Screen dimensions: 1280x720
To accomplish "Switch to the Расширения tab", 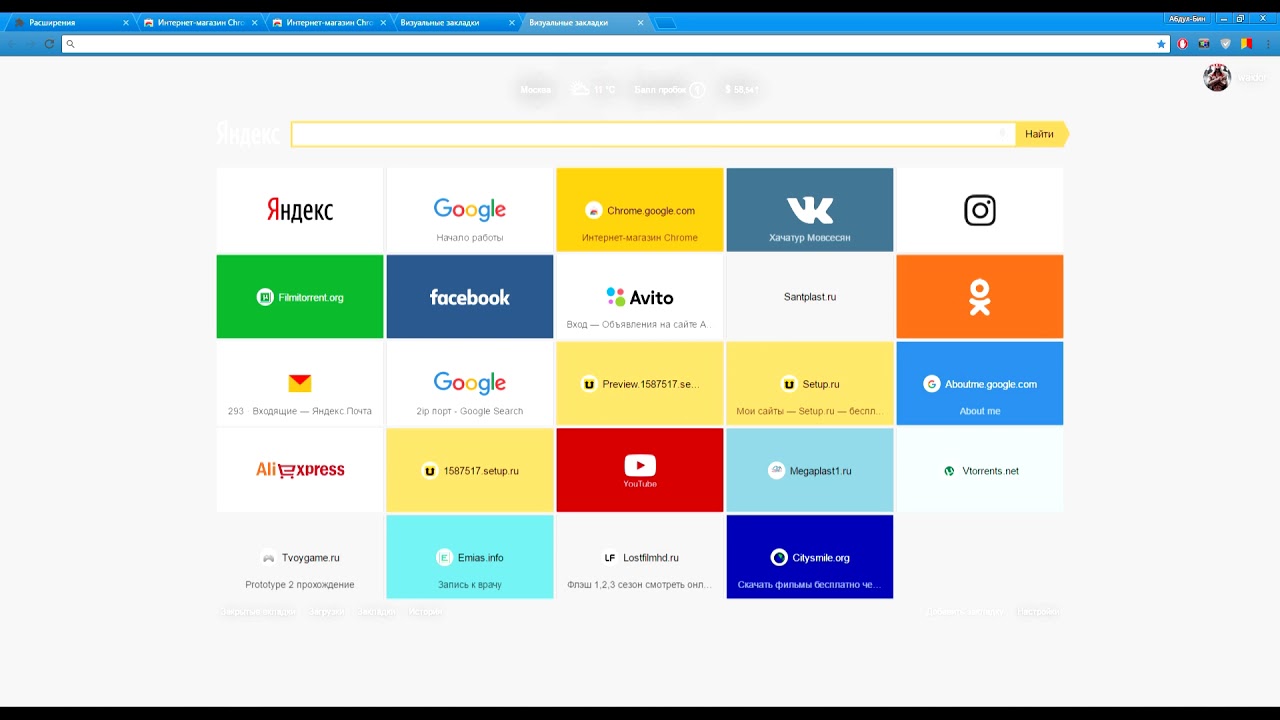I will click(70, 22).
